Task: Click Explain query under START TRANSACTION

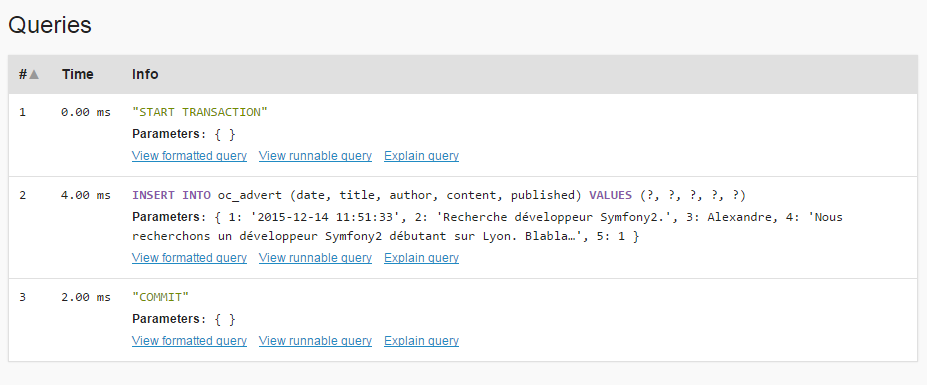Action: click(x=422, y=156)
